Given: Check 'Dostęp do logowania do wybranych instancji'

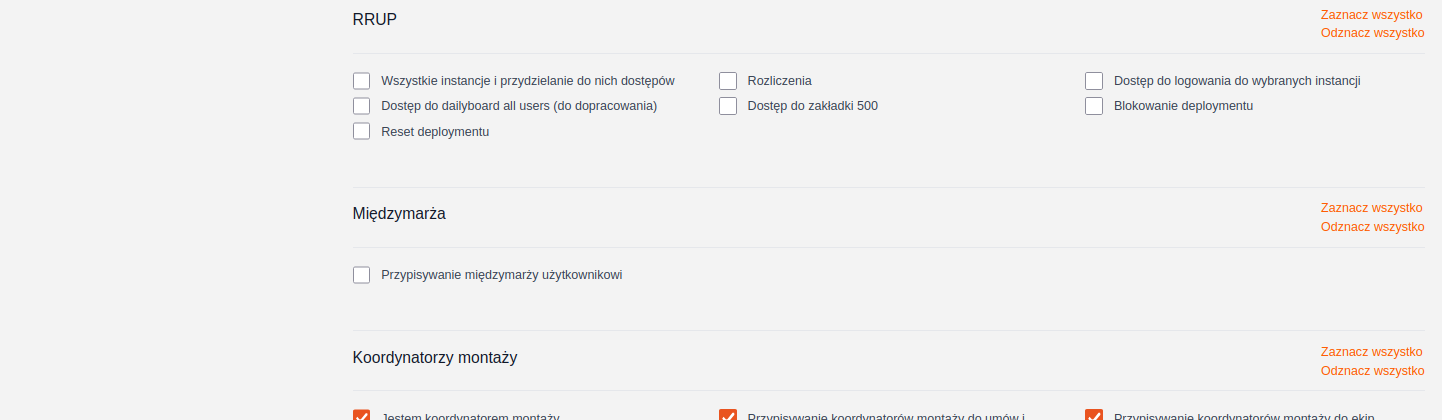Looking at the screenshot, I should pyautogui.click(x=1094, y=81).
